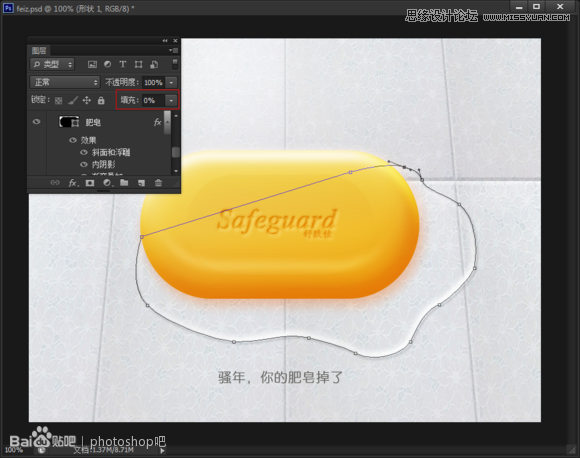
Task: Open the layers panel flyout menu
Action: click(173, 50)
